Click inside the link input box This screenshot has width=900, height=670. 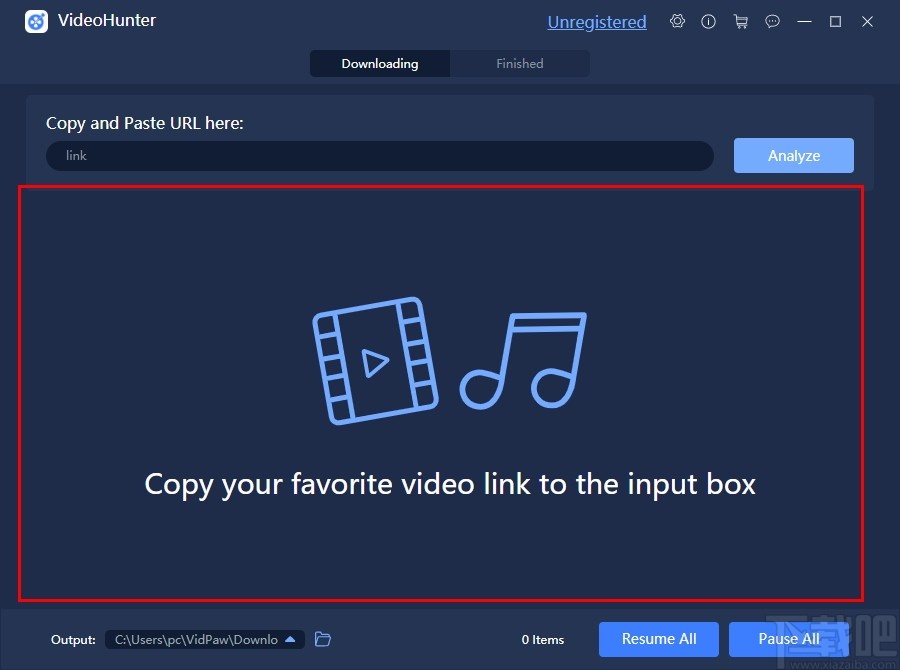click(x=380, y=155)
